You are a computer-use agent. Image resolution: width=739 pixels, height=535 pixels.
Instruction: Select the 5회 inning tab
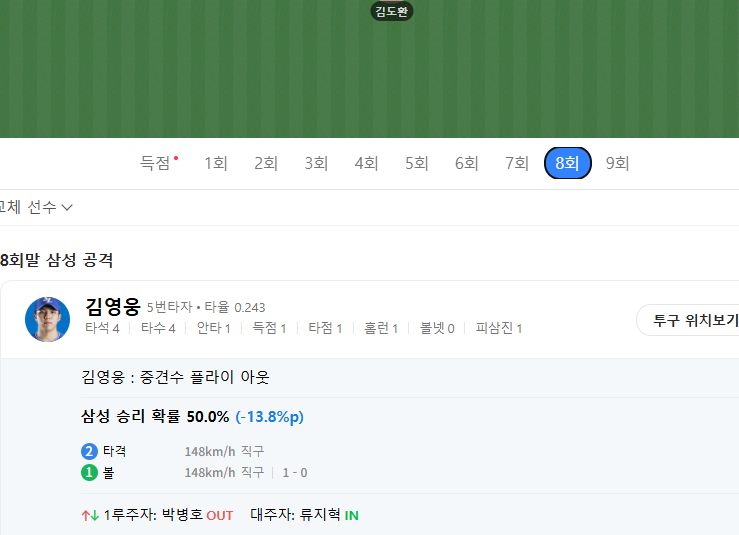(x=417, y=163)
